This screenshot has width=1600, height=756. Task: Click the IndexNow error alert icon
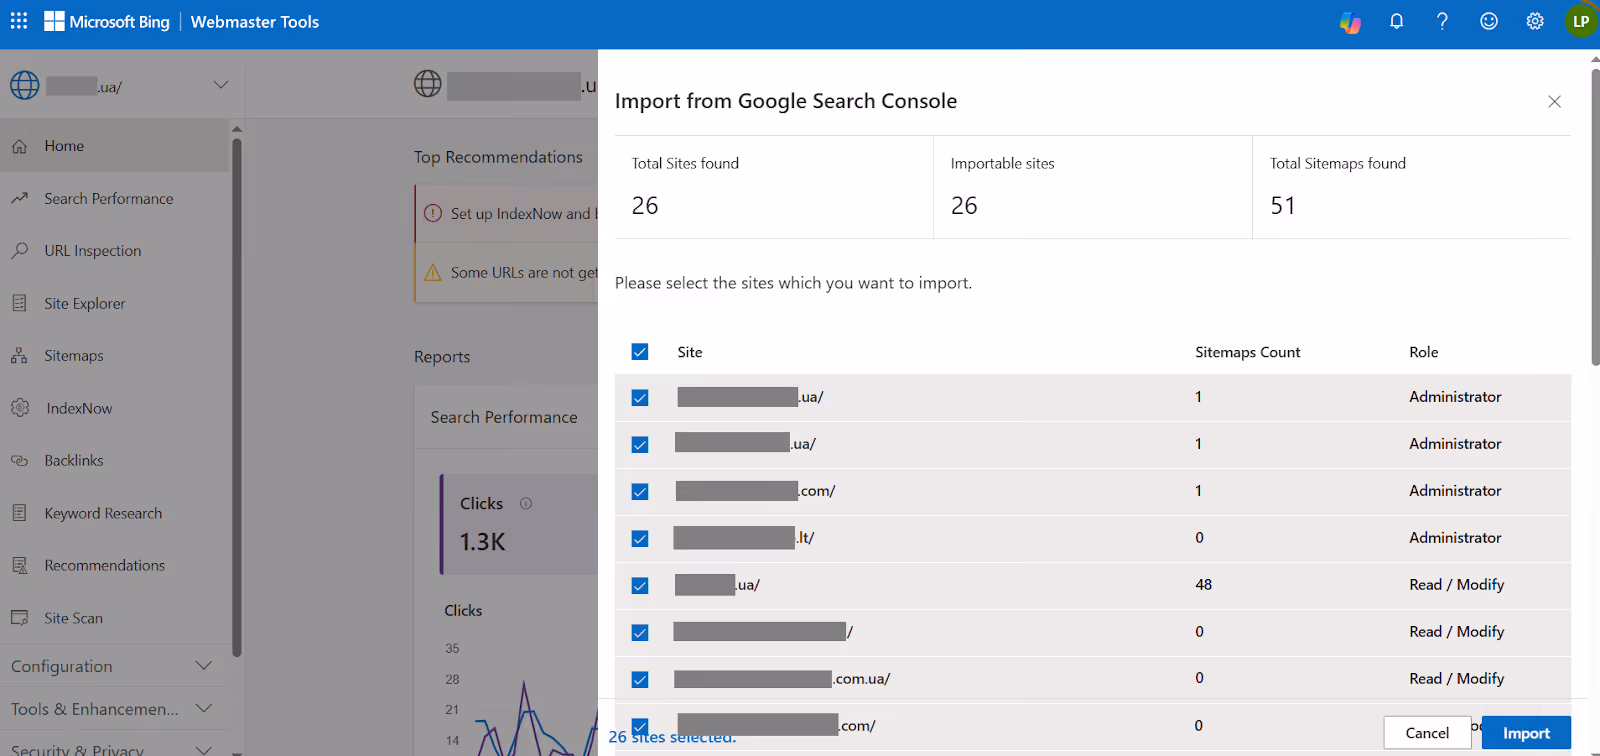point(433,213)
